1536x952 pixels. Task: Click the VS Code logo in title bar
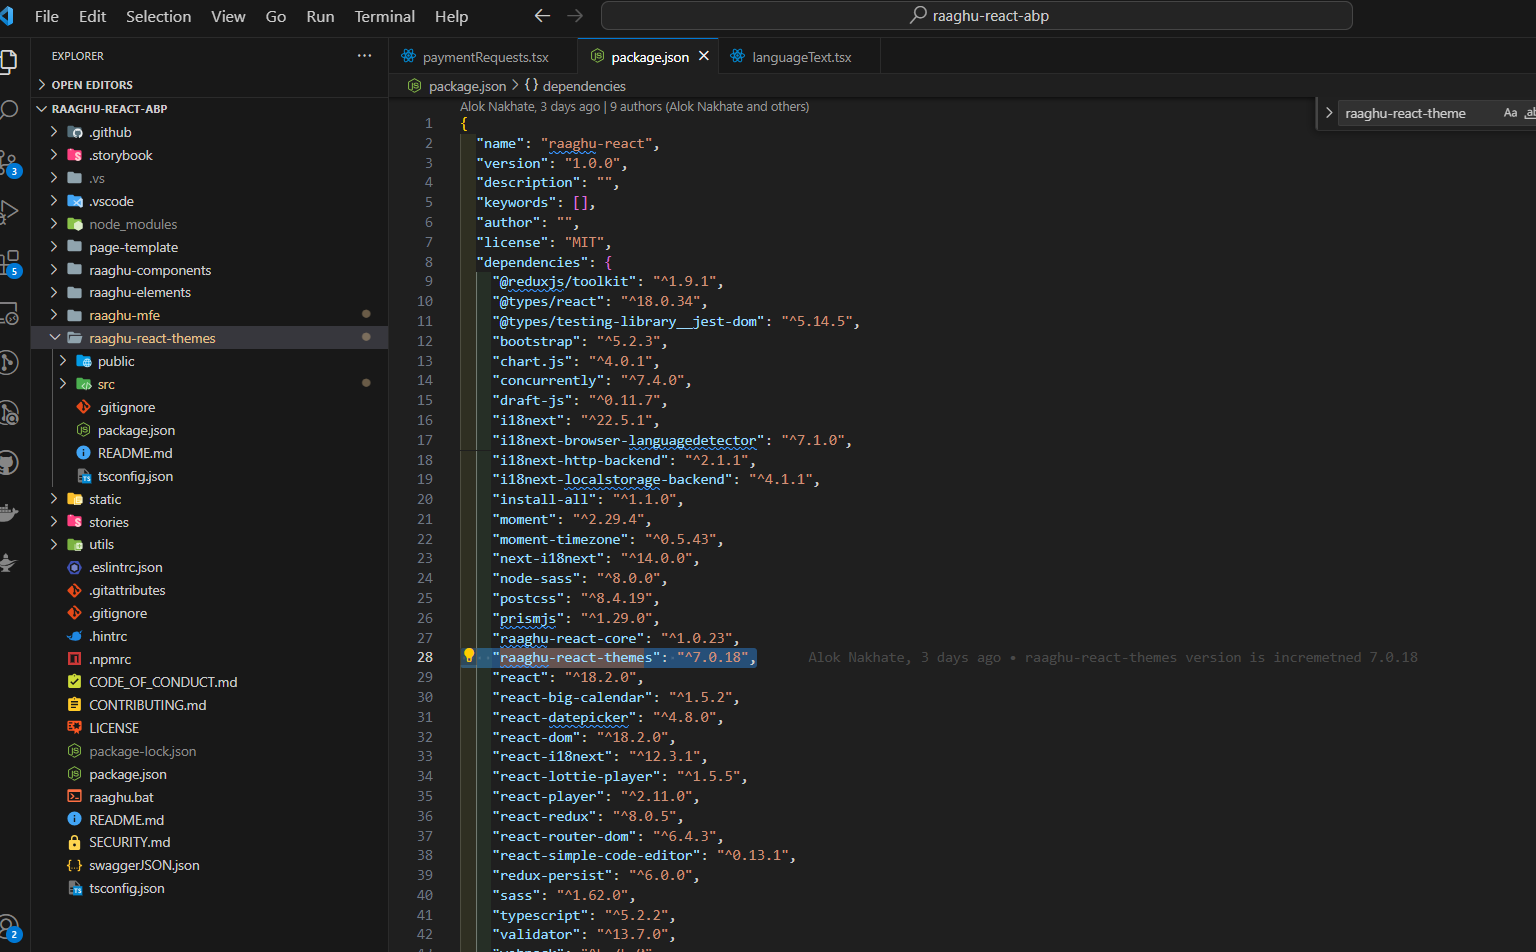point(7,16)
